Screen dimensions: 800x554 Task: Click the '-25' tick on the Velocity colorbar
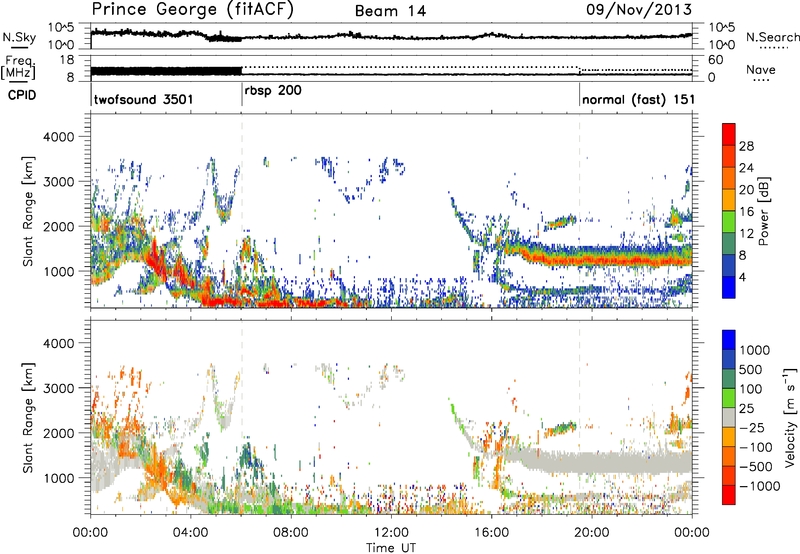[752, 427]
